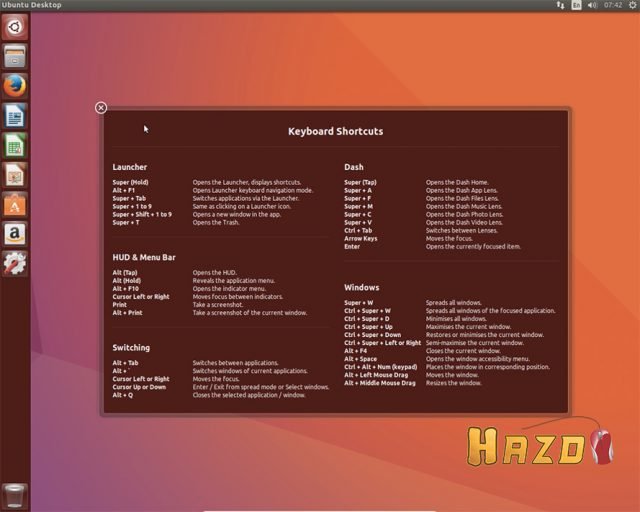Open the Trash in launcher
The image size is (640, 512).
coord(14,494)
